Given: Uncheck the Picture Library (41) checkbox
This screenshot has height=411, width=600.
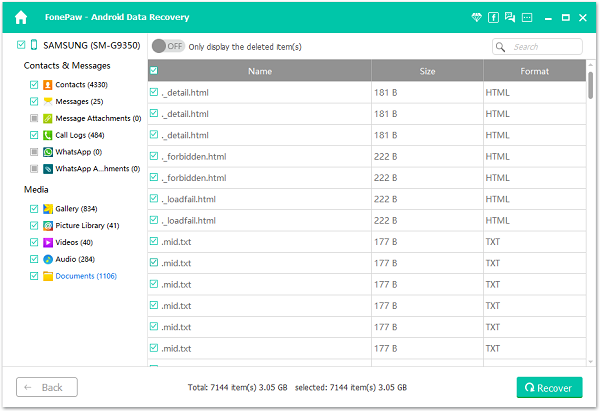Looking at the screenshot, I should click(x=34, y=225).
